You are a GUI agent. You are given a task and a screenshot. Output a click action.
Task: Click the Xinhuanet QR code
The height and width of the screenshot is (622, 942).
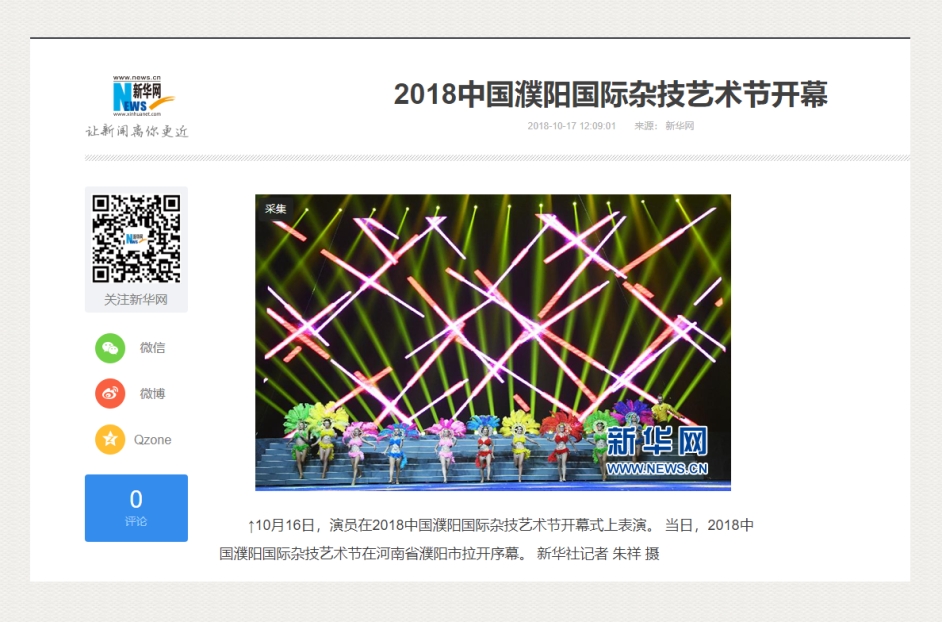[x=136, y=239]
